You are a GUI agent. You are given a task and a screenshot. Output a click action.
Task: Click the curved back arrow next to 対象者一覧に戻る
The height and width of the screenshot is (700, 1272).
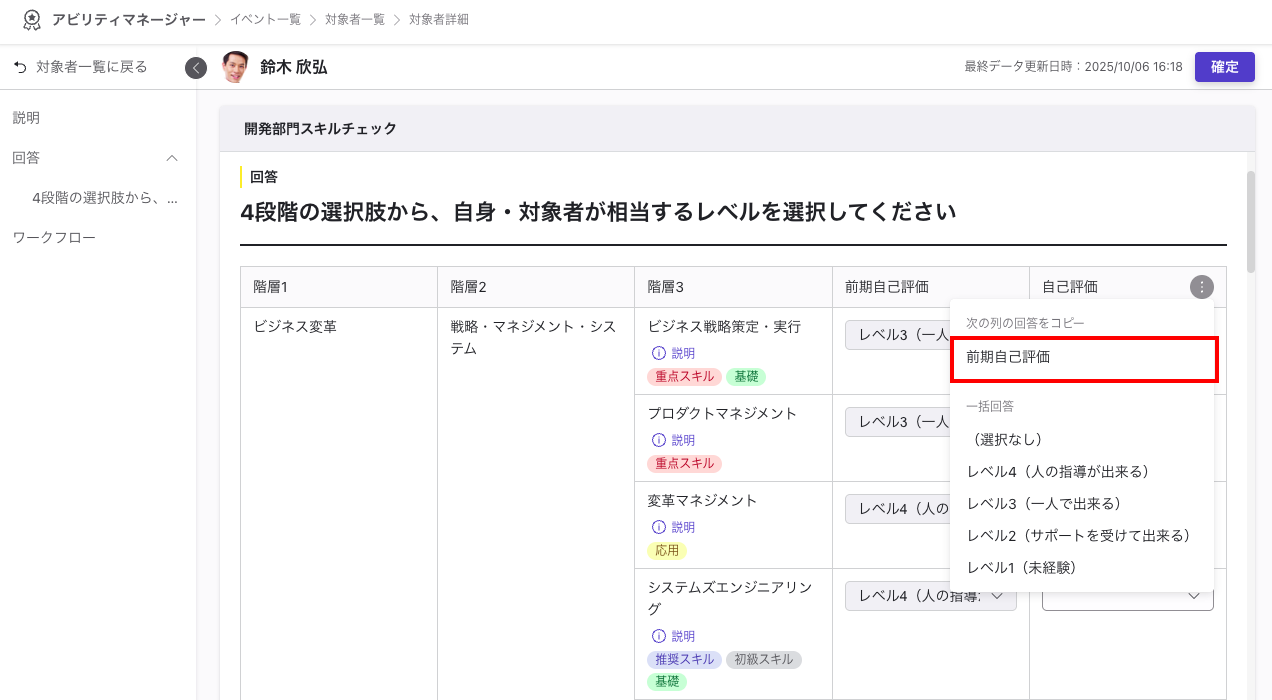click(23, 67)
